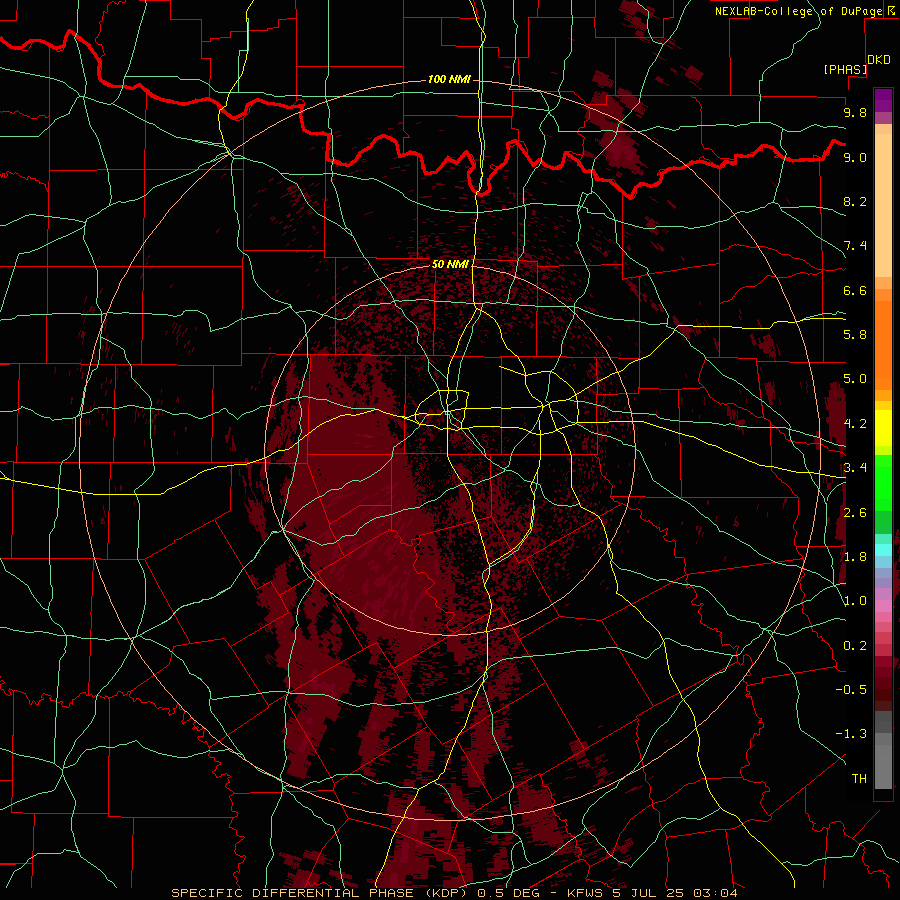
Task: Click the NEXLAB-College of DuPage credit text
Action: [798, 11]
